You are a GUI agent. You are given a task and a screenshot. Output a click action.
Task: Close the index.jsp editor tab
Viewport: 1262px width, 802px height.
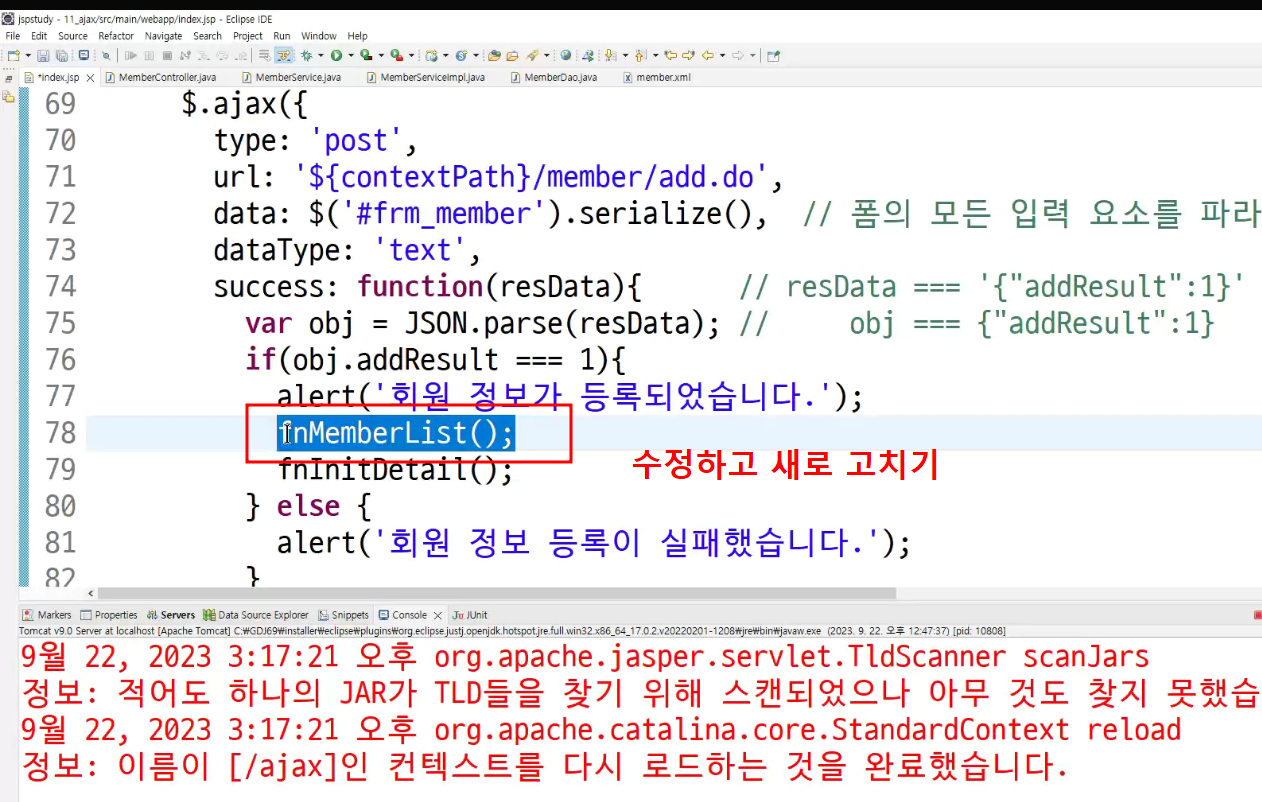click(x=91, y=77)
